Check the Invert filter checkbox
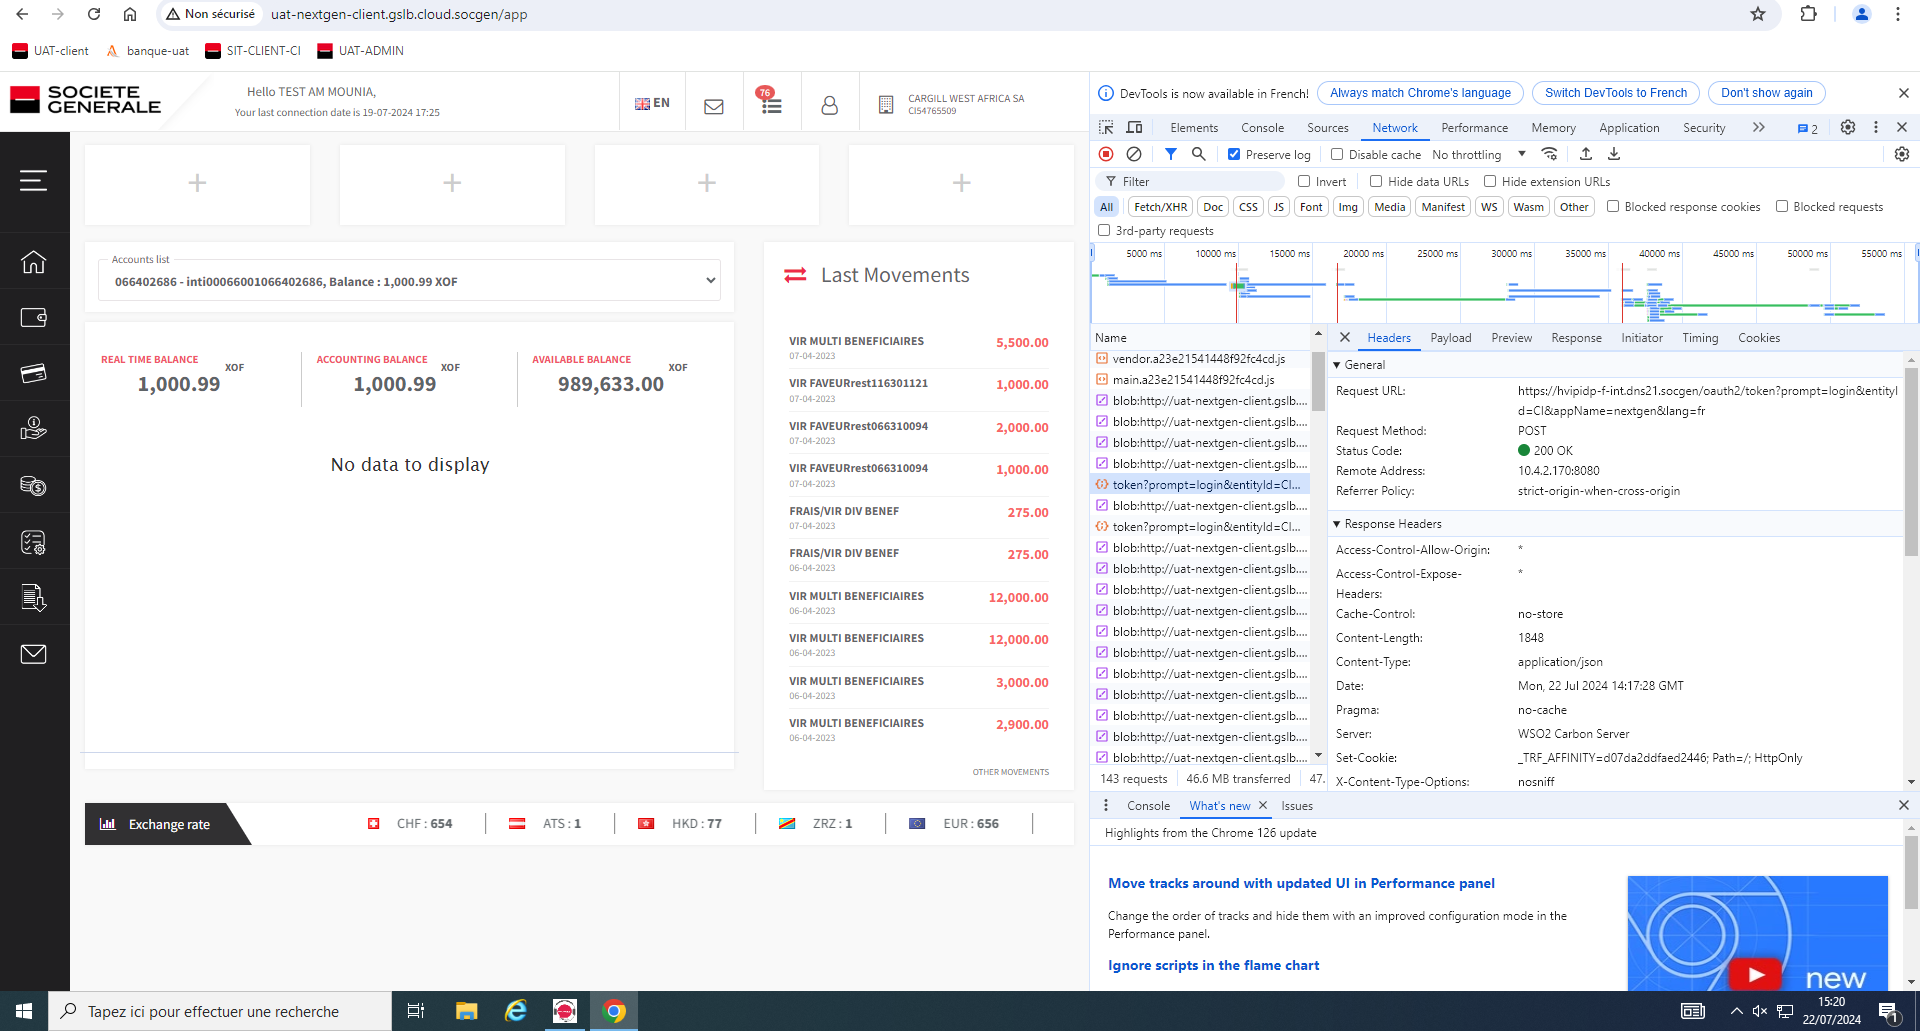The image size is (1920, 1031). [1304, 181]
